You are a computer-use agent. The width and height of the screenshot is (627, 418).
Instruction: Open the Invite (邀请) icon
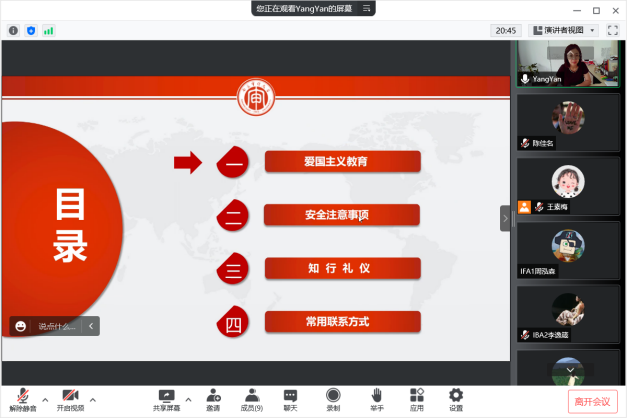pyautogui.click(x=213, y=397)
